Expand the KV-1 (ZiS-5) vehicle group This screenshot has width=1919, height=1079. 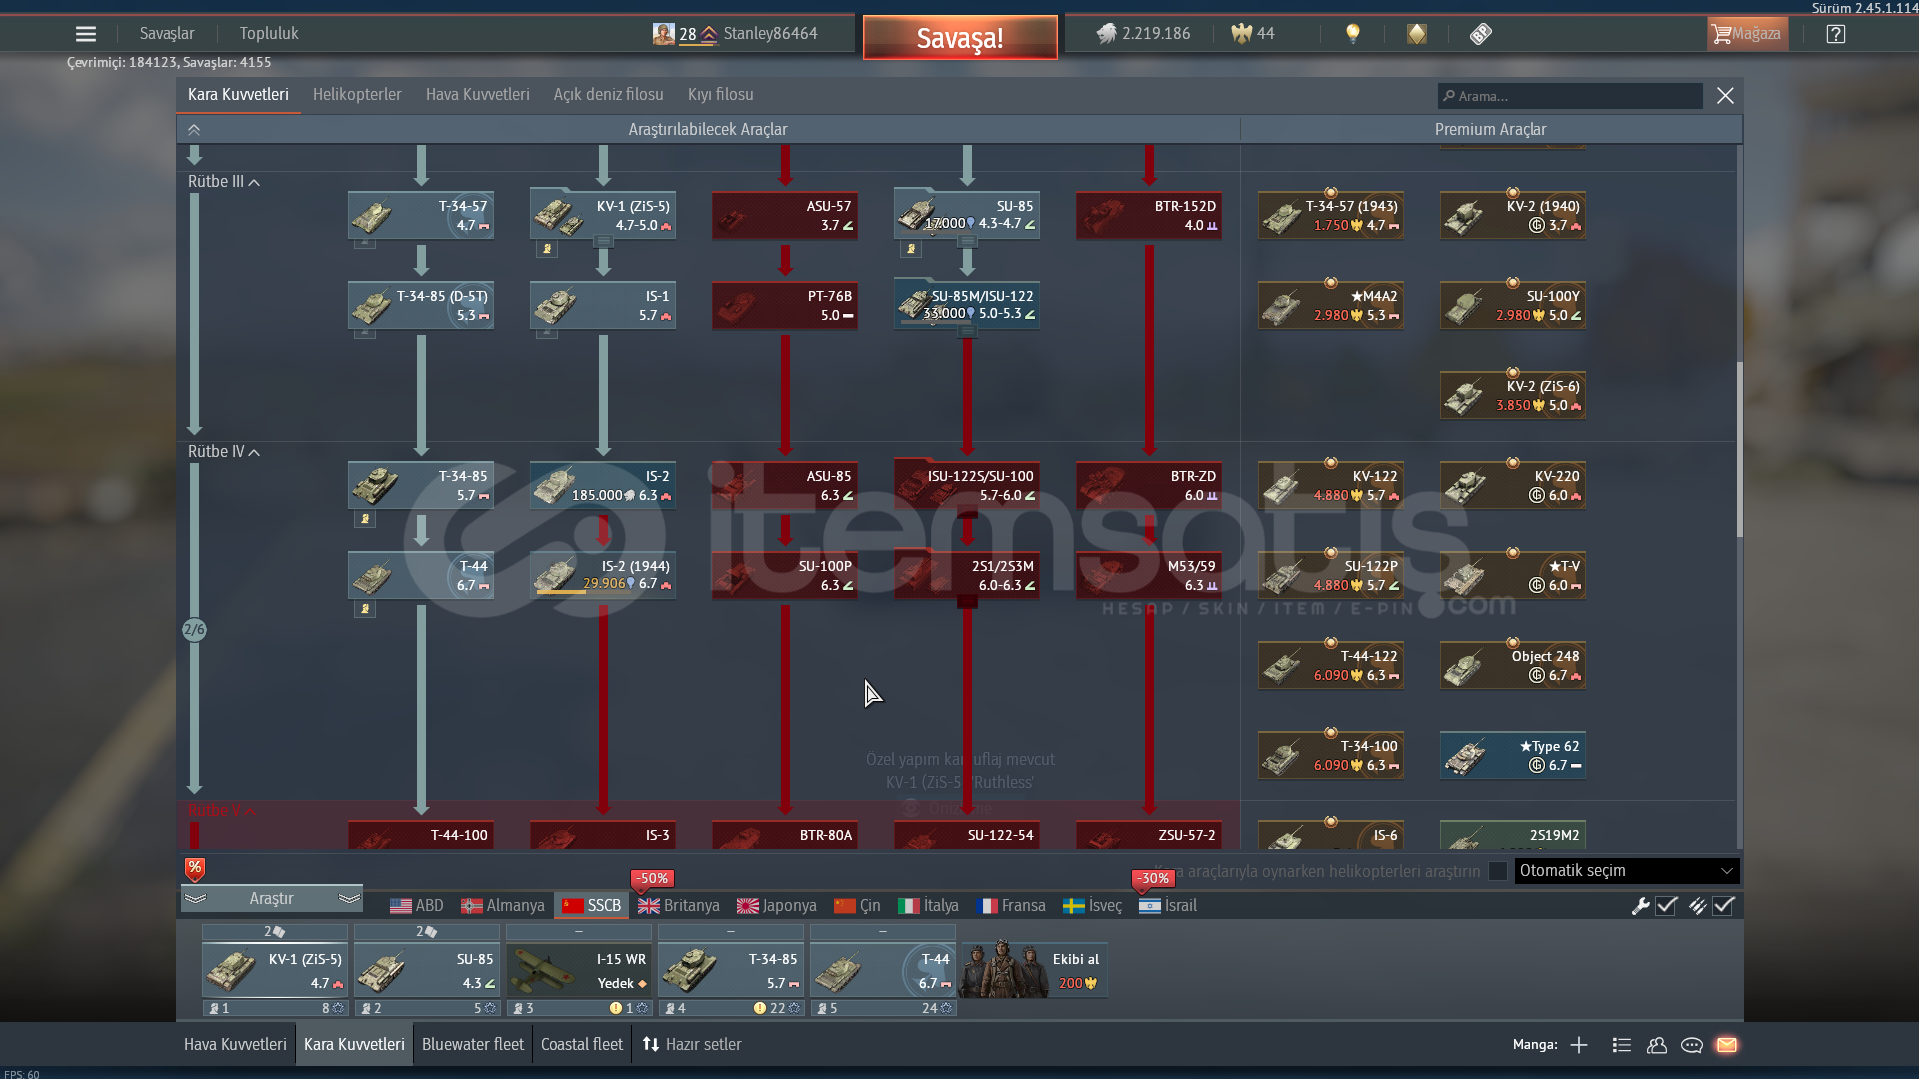click(x=603, y=241)
